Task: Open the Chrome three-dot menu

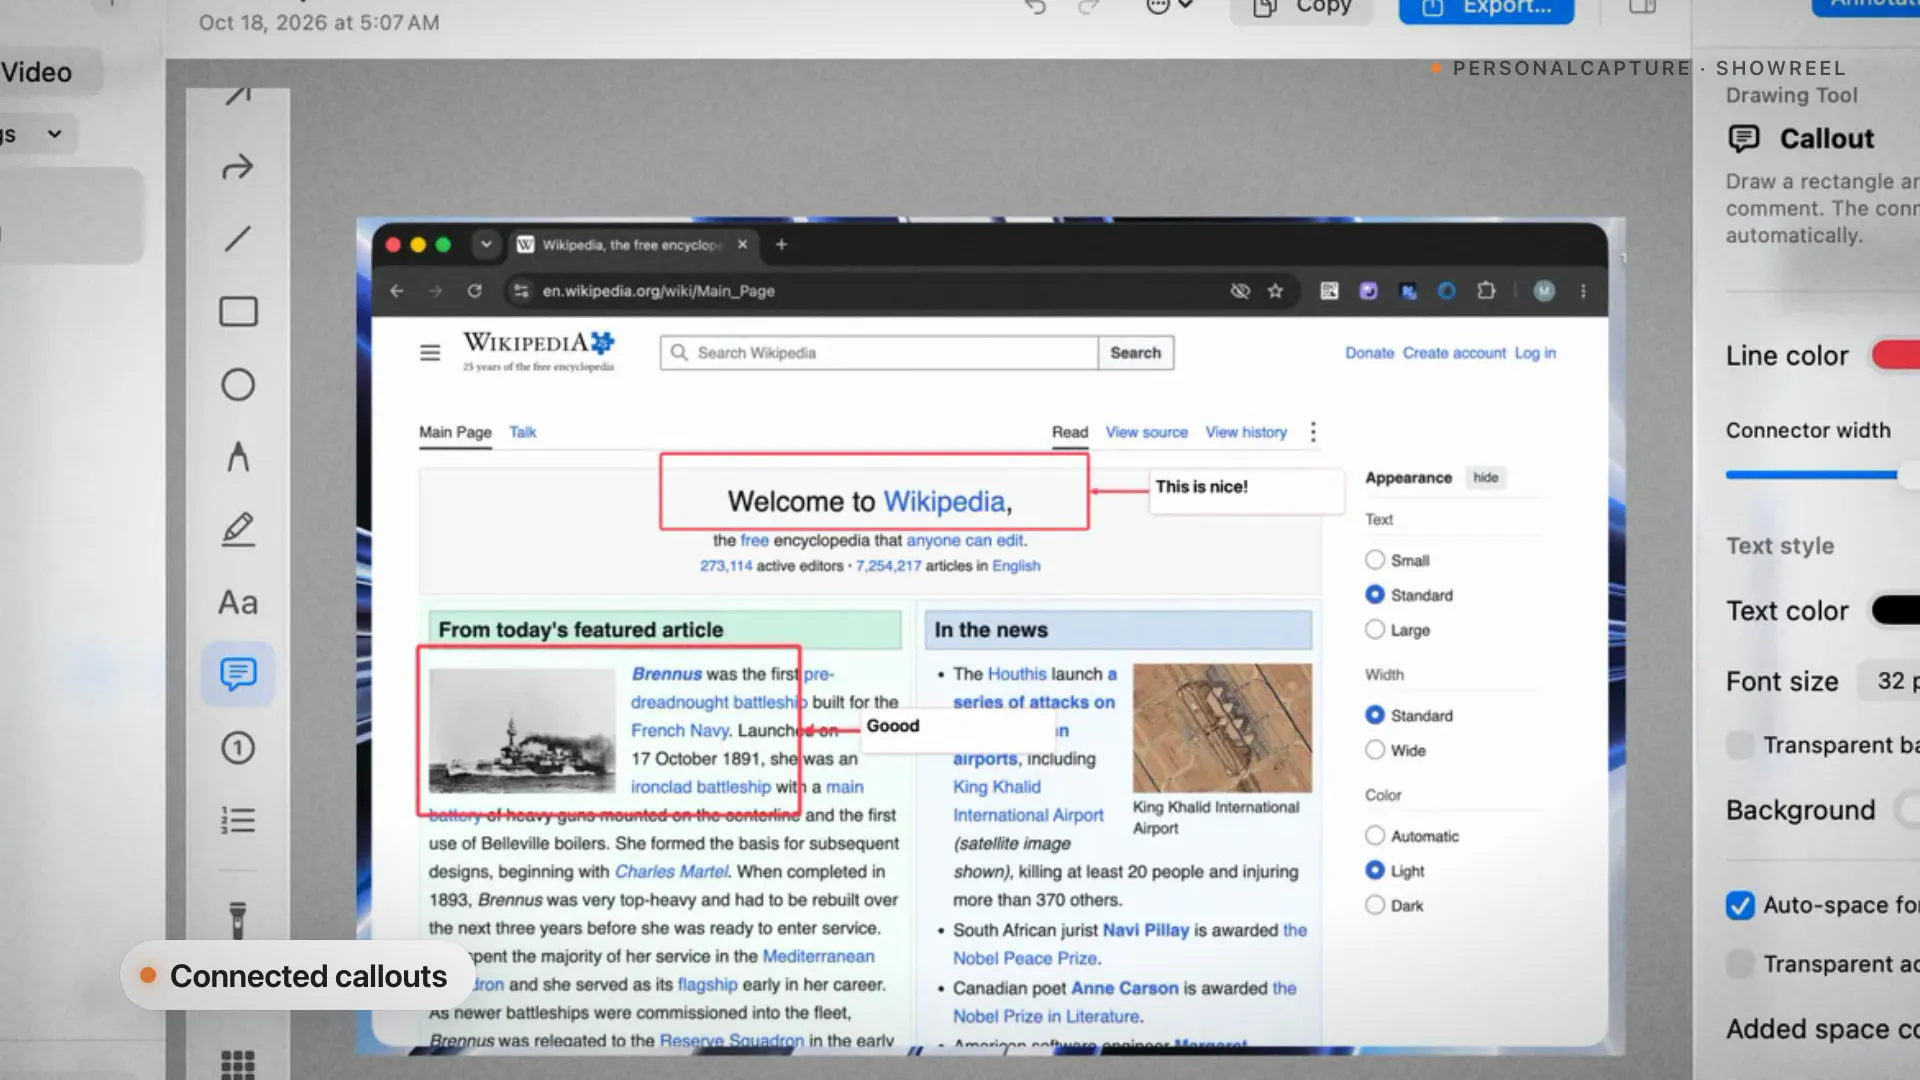Action: [x=1583, y=291]
